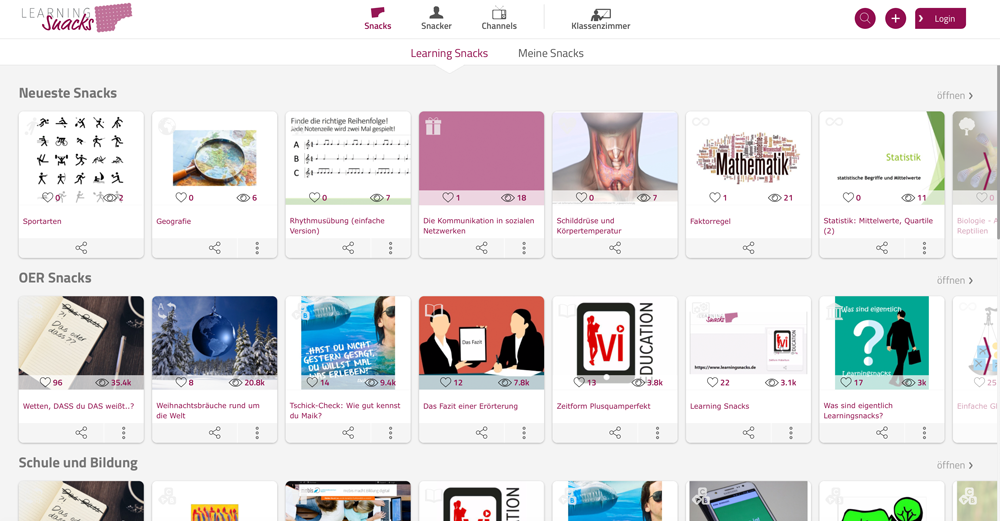Share the OER Learning Snacks card
The width and height of the screenshot is (1000, 521).
[748, 433]
